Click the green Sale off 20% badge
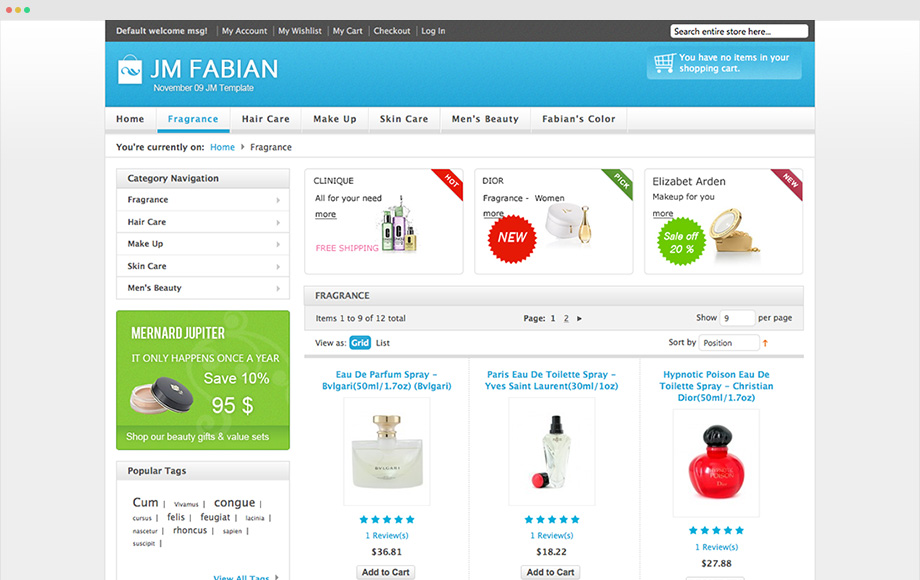This screenshot has height=580, width=920. point(681,242)
